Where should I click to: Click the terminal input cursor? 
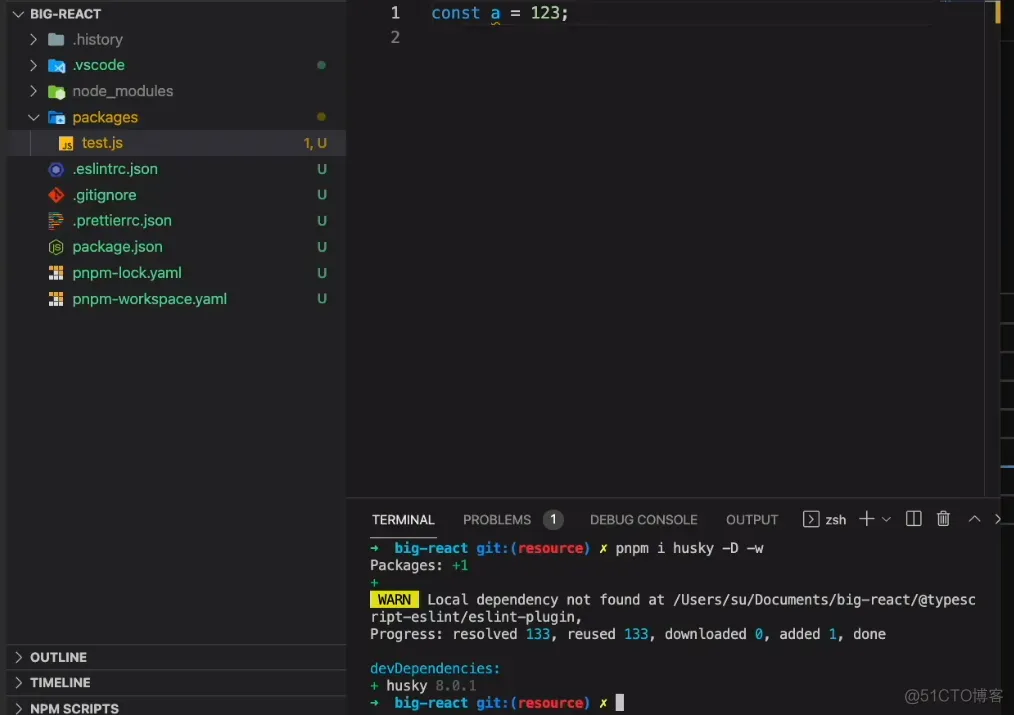[620, 703]
